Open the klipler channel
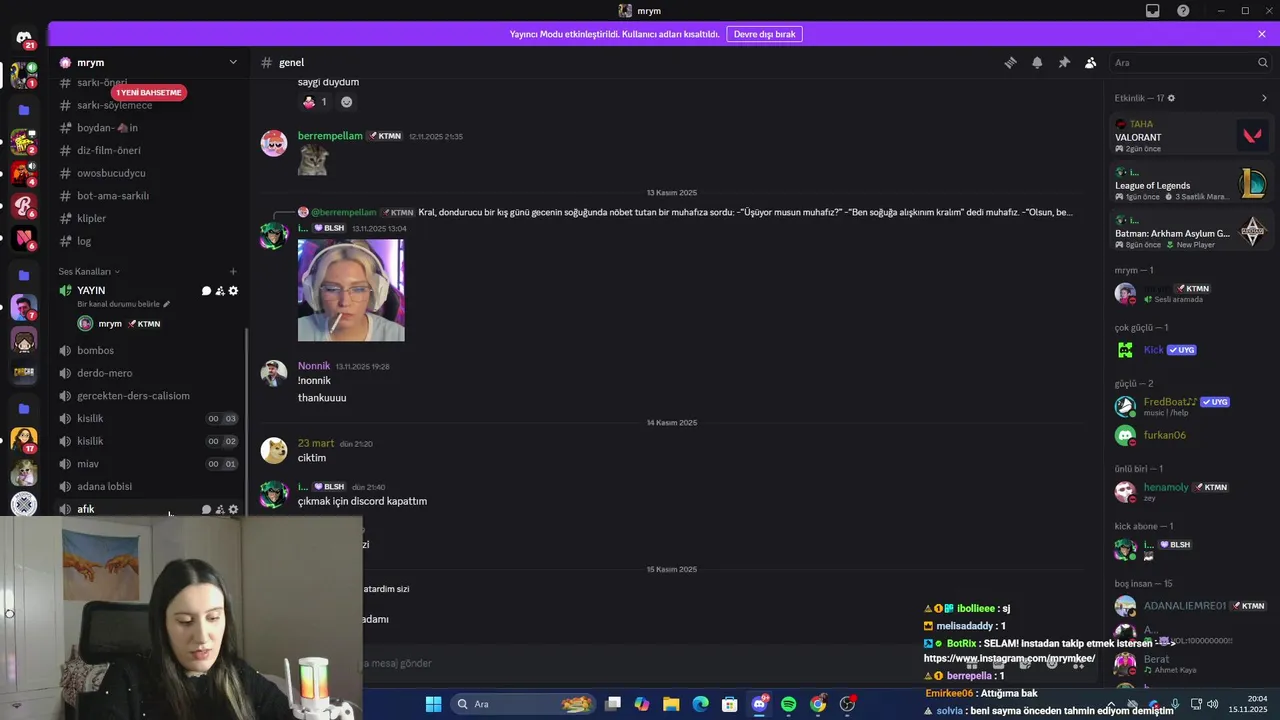1280x720 pixels. tap(151, 218)
